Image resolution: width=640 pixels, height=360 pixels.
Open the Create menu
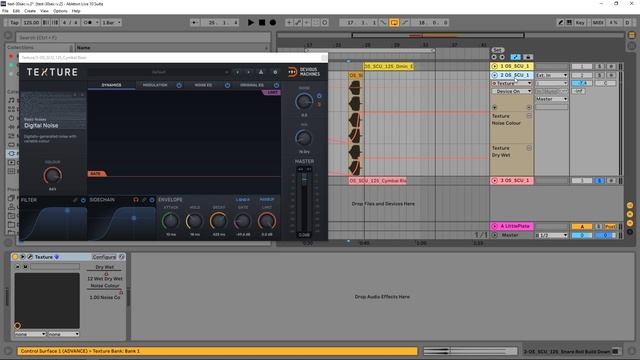click(30, 11)
